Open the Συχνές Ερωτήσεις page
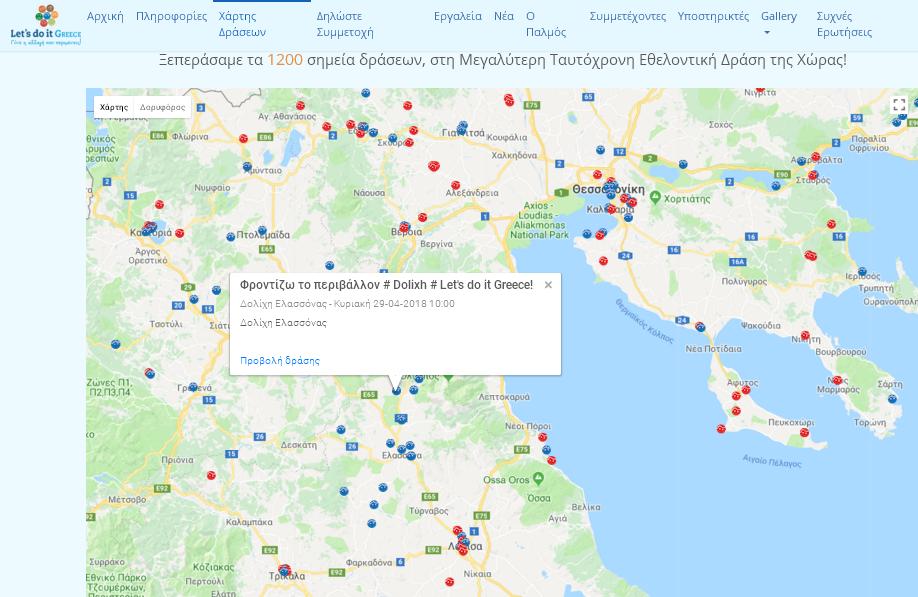The width and height of the screenshot is (918, 597). point(844,24)
